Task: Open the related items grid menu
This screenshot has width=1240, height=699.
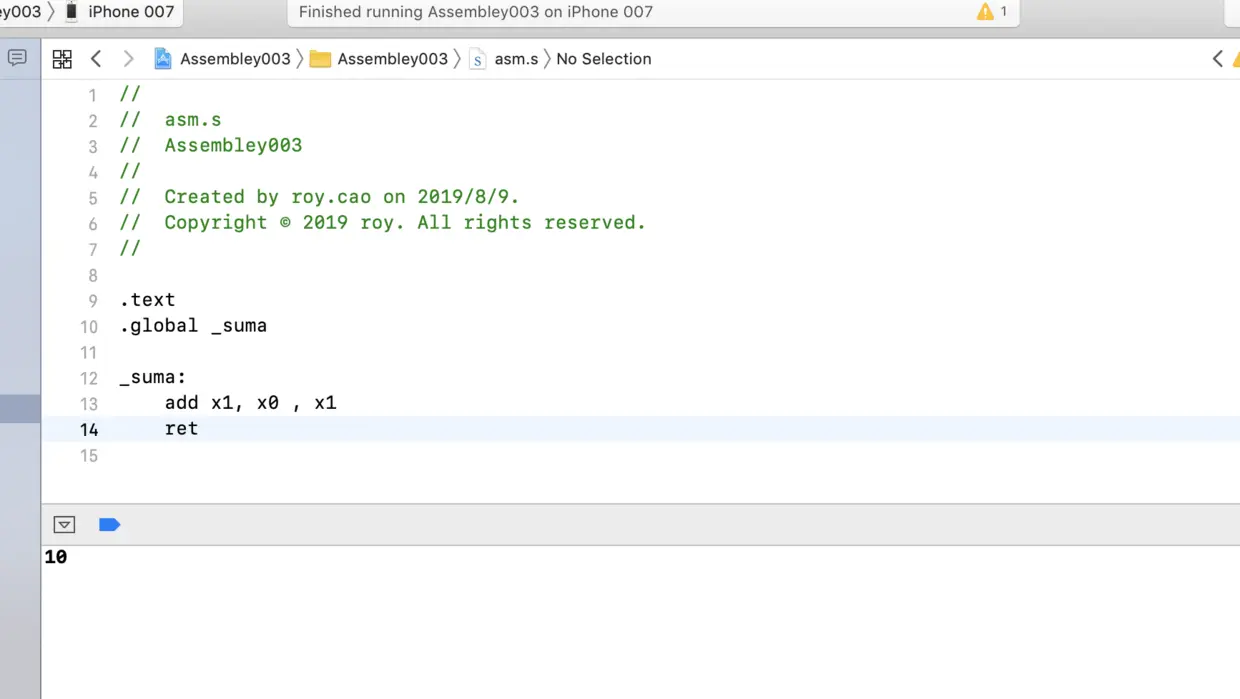Action: pos(62,59)
